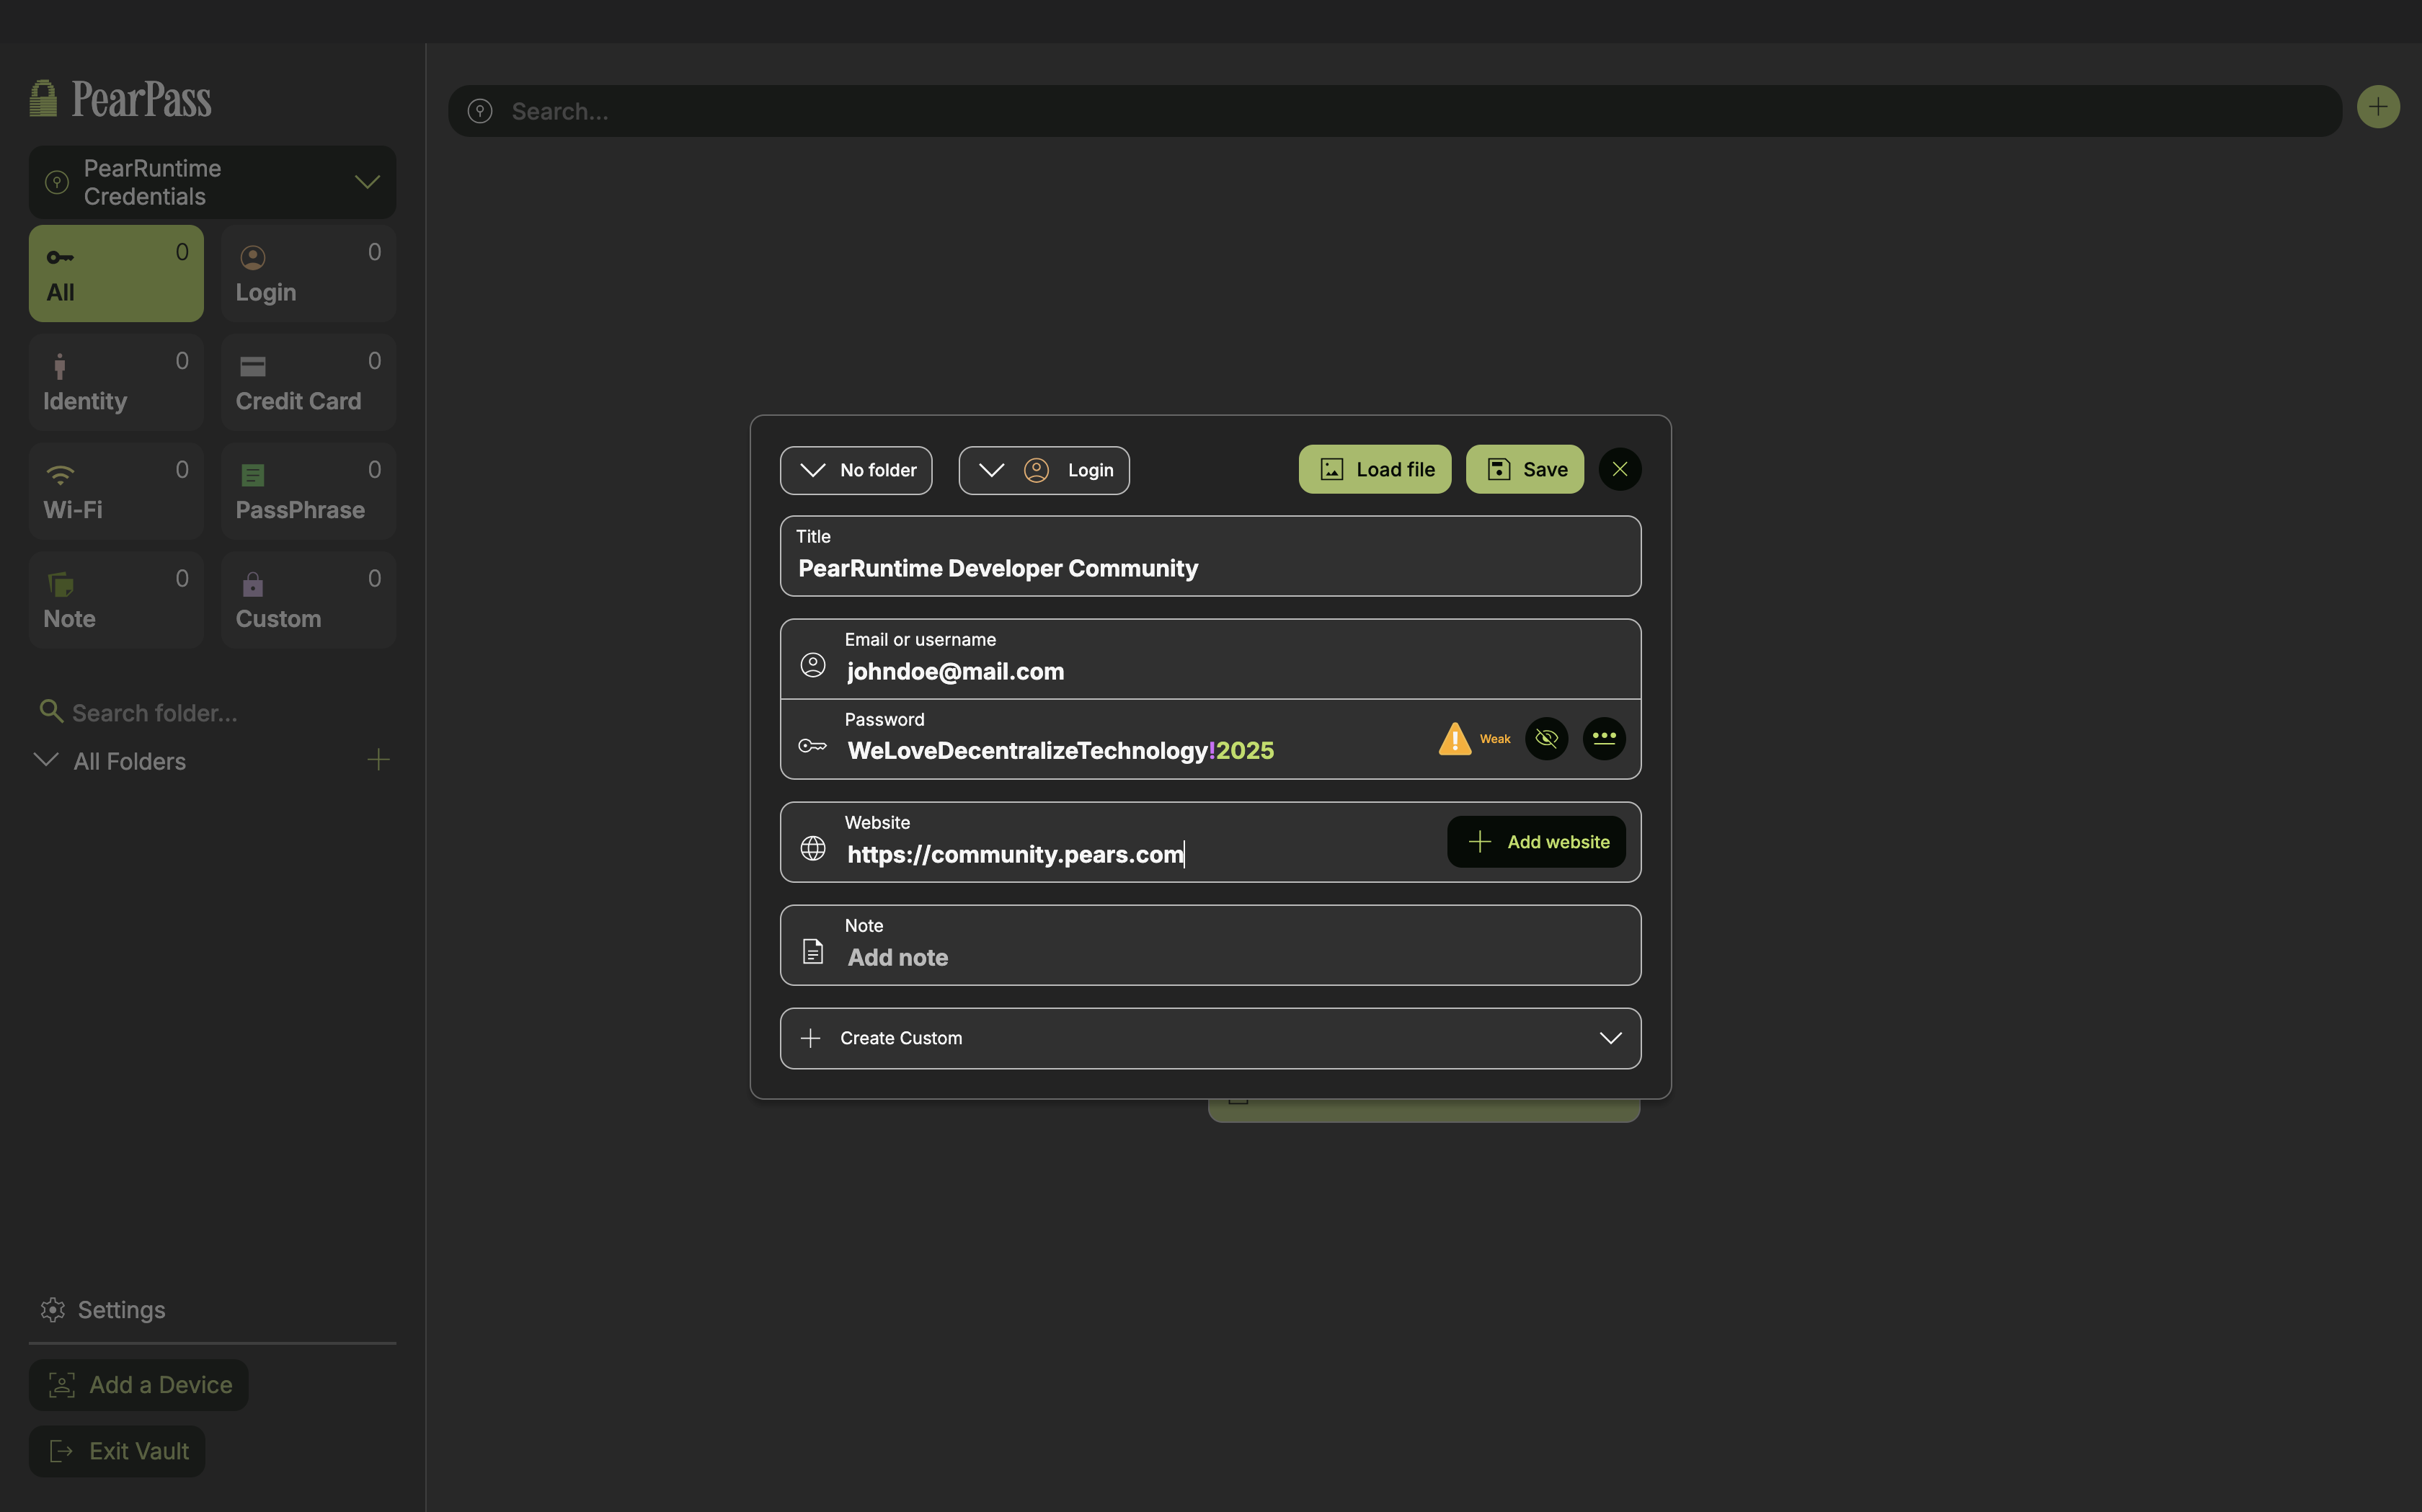Open the password generator dots icon
Image resolution: width=2422 pixels, height=1512 pixels.
[x=1604, y=739]
